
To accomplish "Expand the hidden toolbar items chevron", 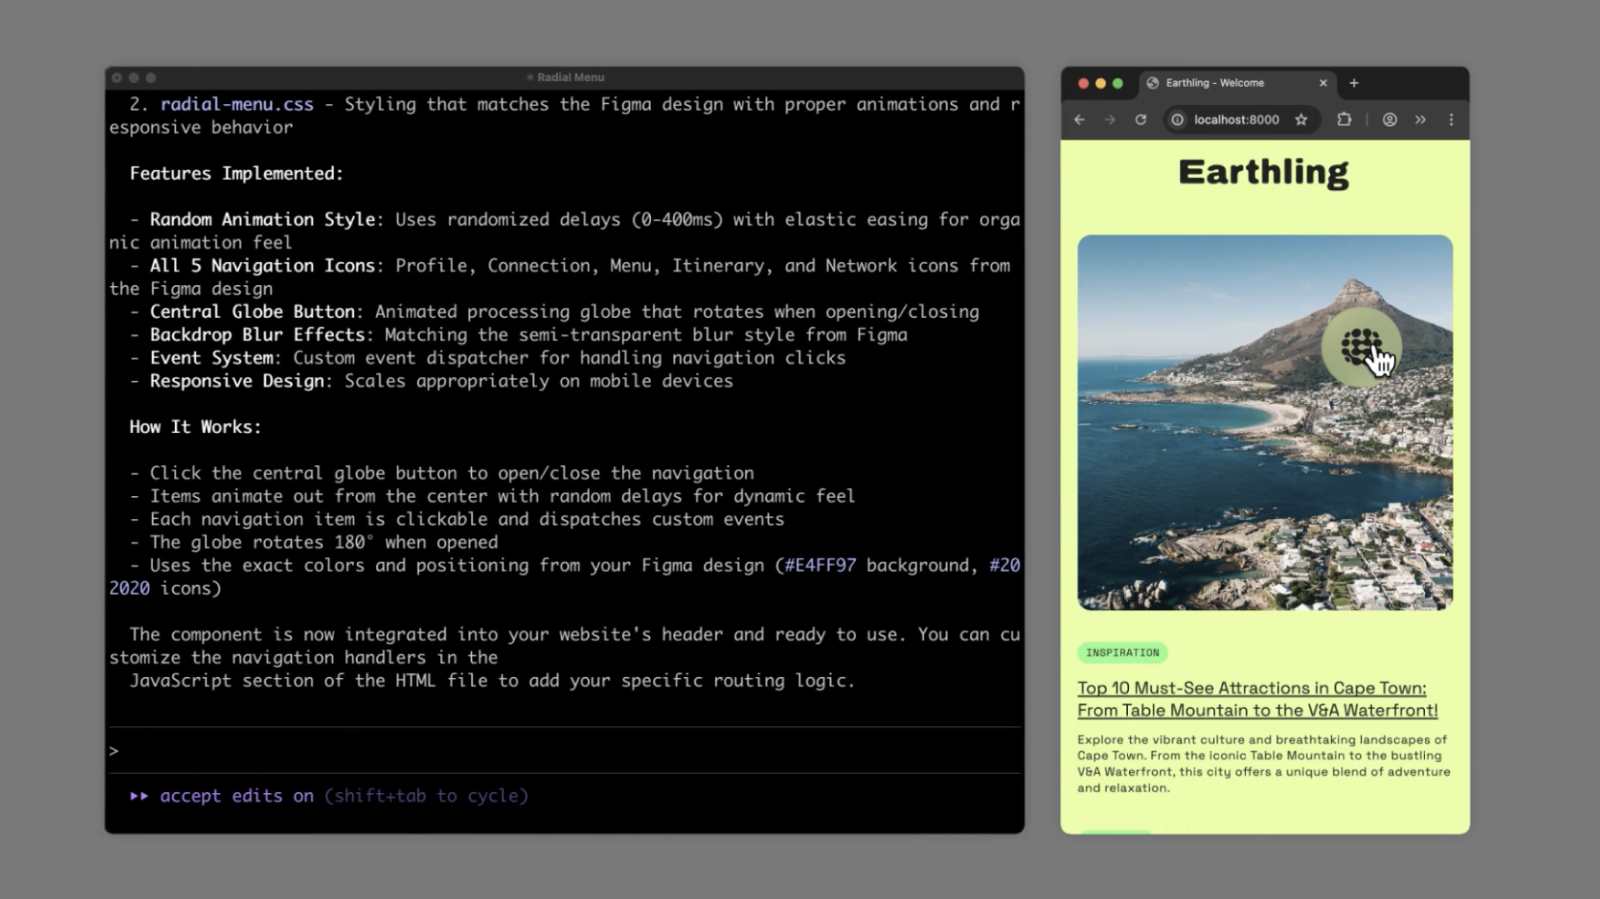I will point(1420,120).
